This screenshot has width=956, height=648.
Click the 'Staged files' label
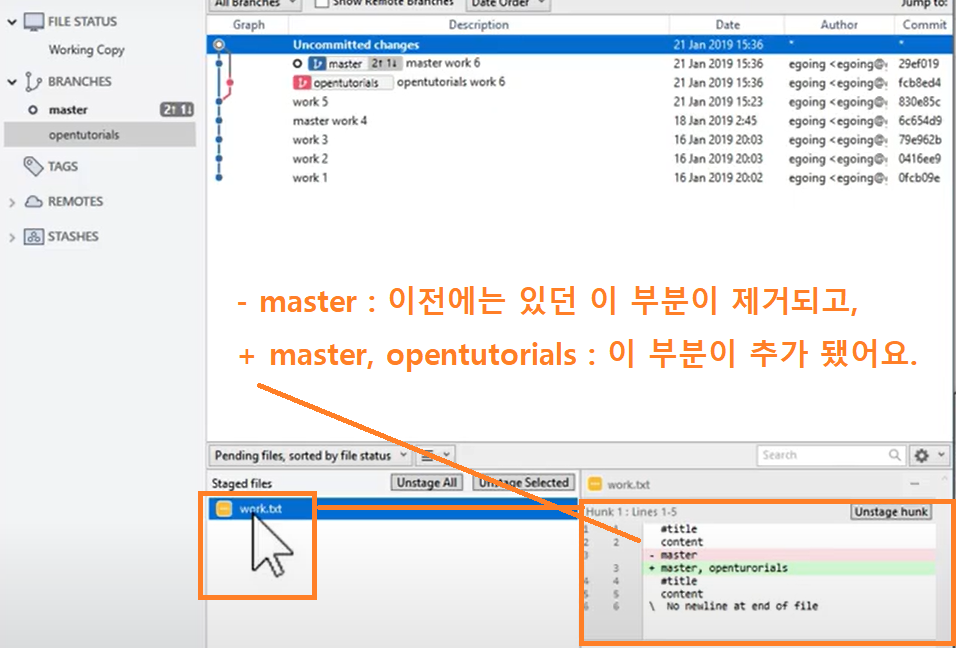click(x=241, y=483)
